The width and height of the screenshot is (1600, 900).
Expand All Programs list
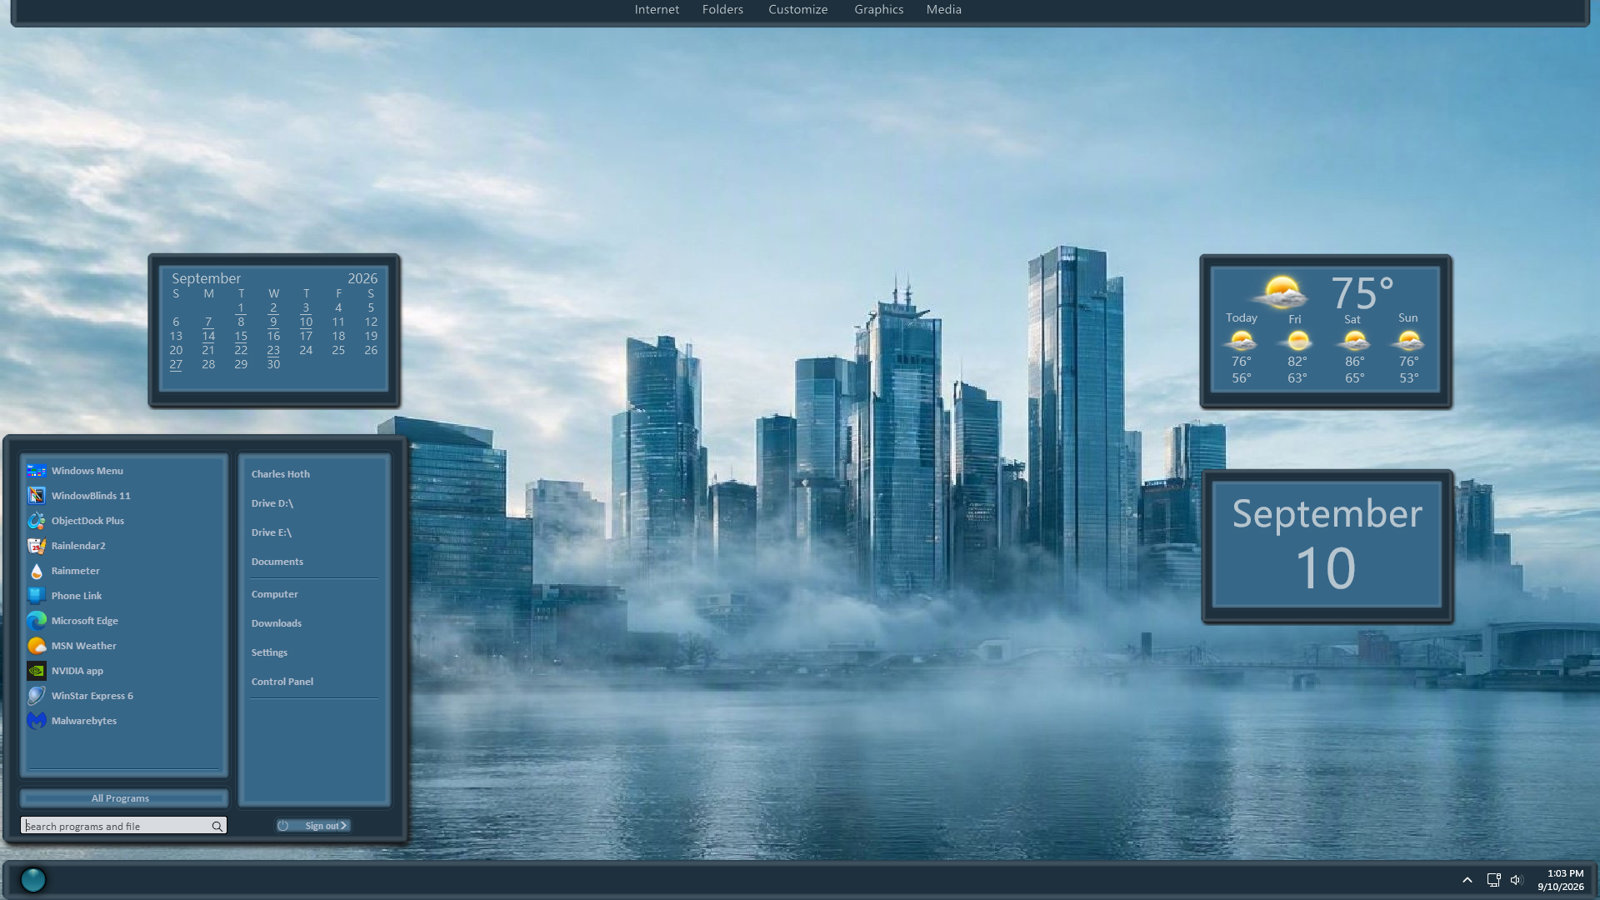pos(123,798)
